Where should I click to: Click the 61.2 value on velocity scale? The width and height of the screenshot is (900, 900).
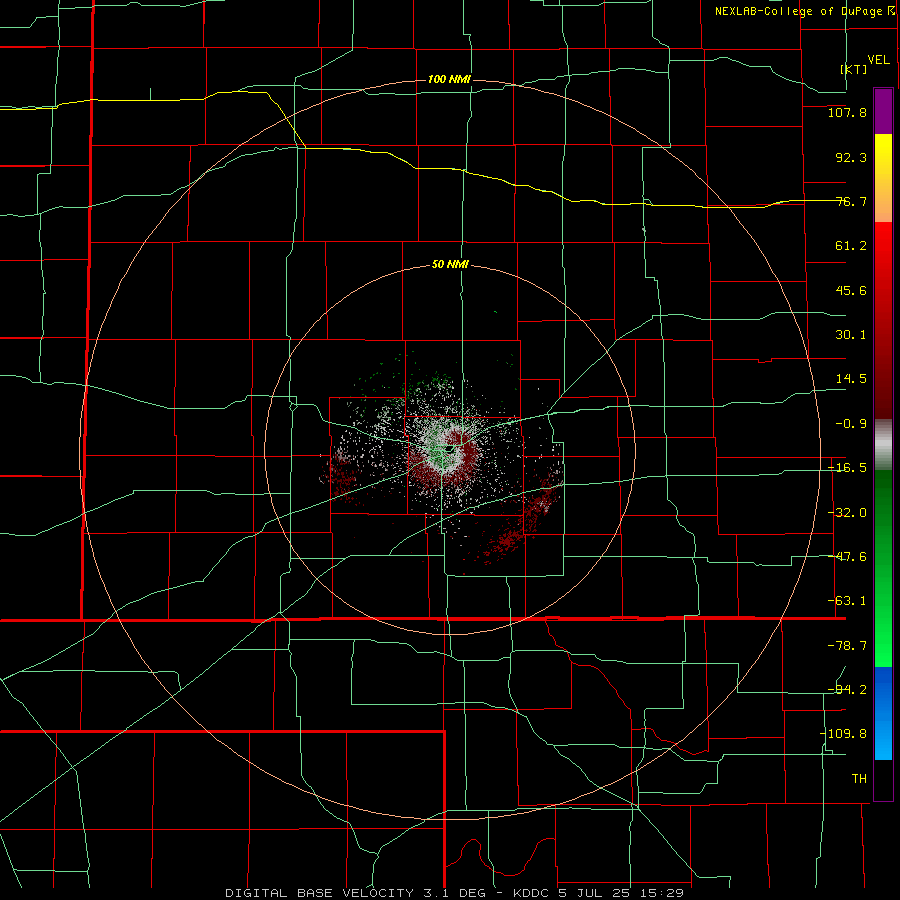pos(851,246)
